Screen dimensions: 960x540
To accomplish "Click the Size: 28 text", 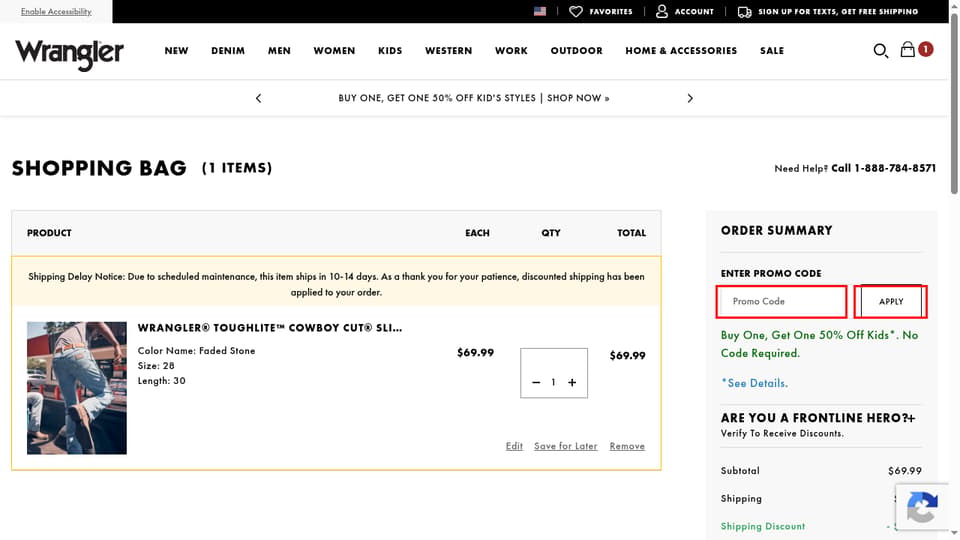I will pos(156,366).
